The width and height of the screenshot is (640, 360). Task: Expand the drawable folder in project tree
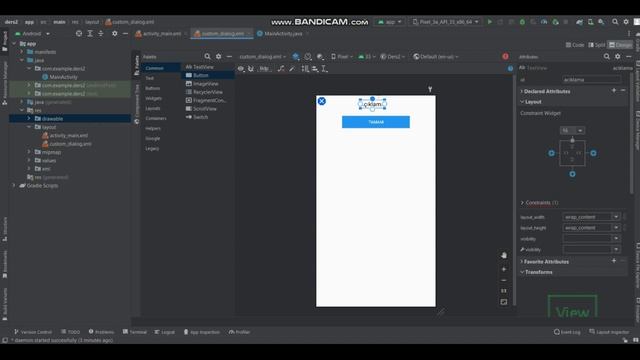(x=29, y=118)
